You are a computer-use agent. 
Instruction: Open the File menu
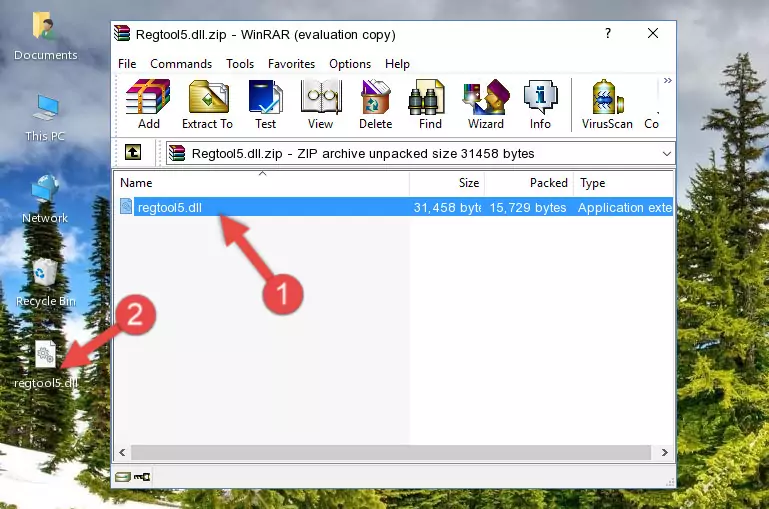(x=127, y=64)
